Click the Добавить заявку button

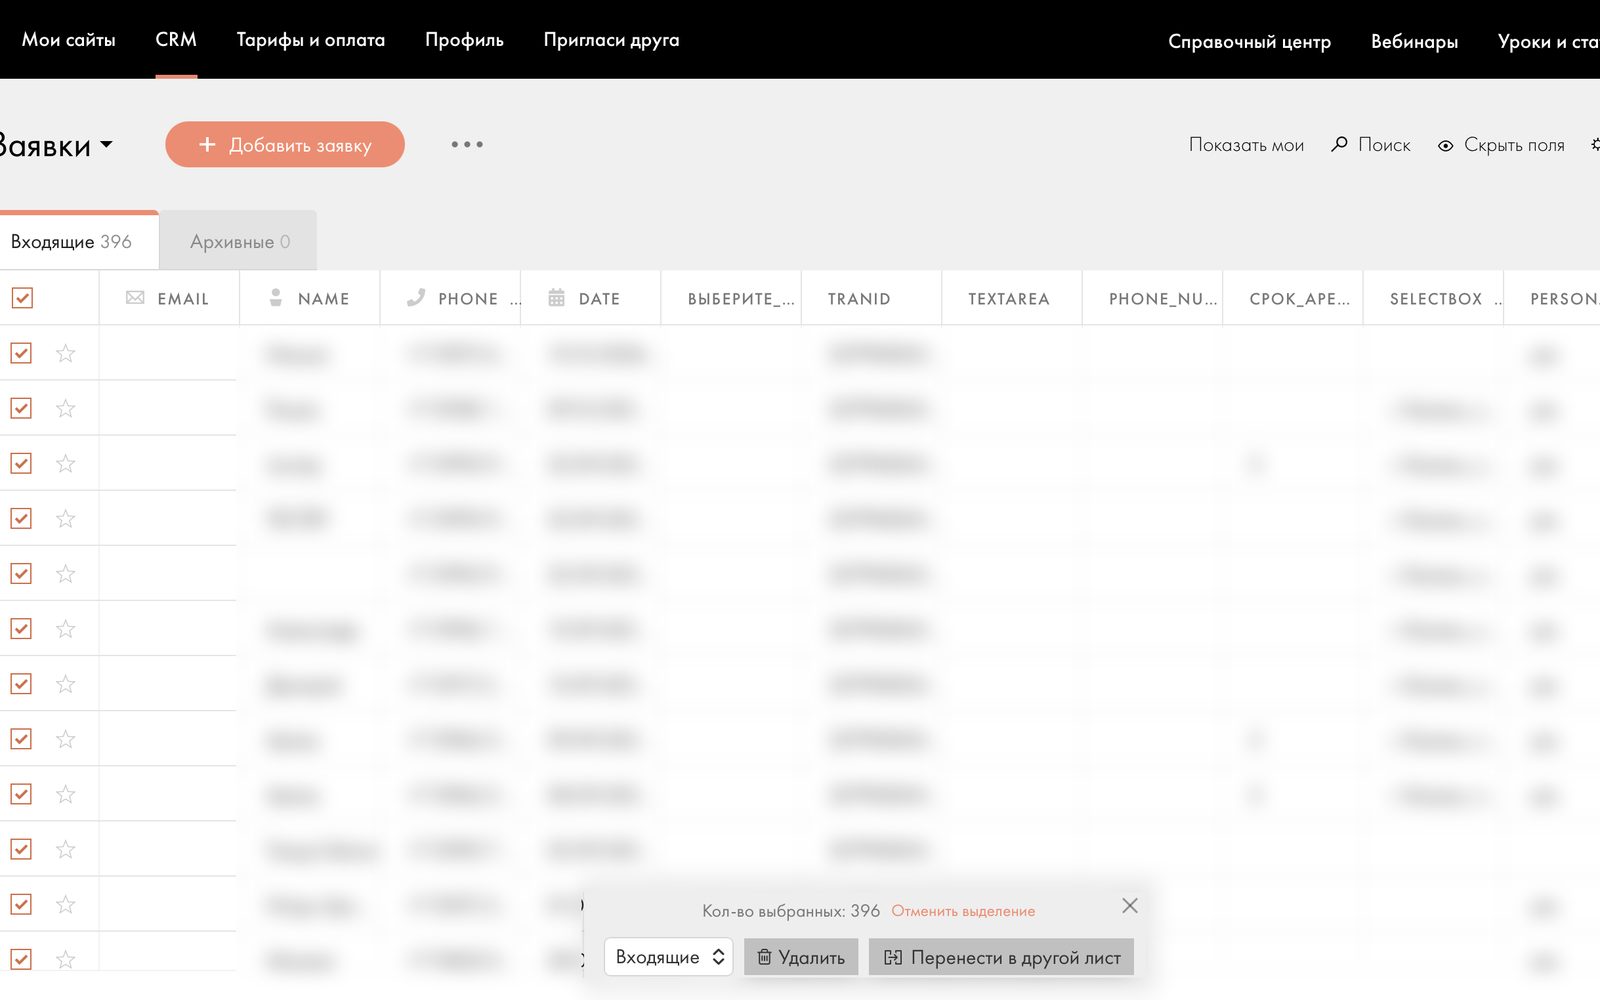point(285,145)
